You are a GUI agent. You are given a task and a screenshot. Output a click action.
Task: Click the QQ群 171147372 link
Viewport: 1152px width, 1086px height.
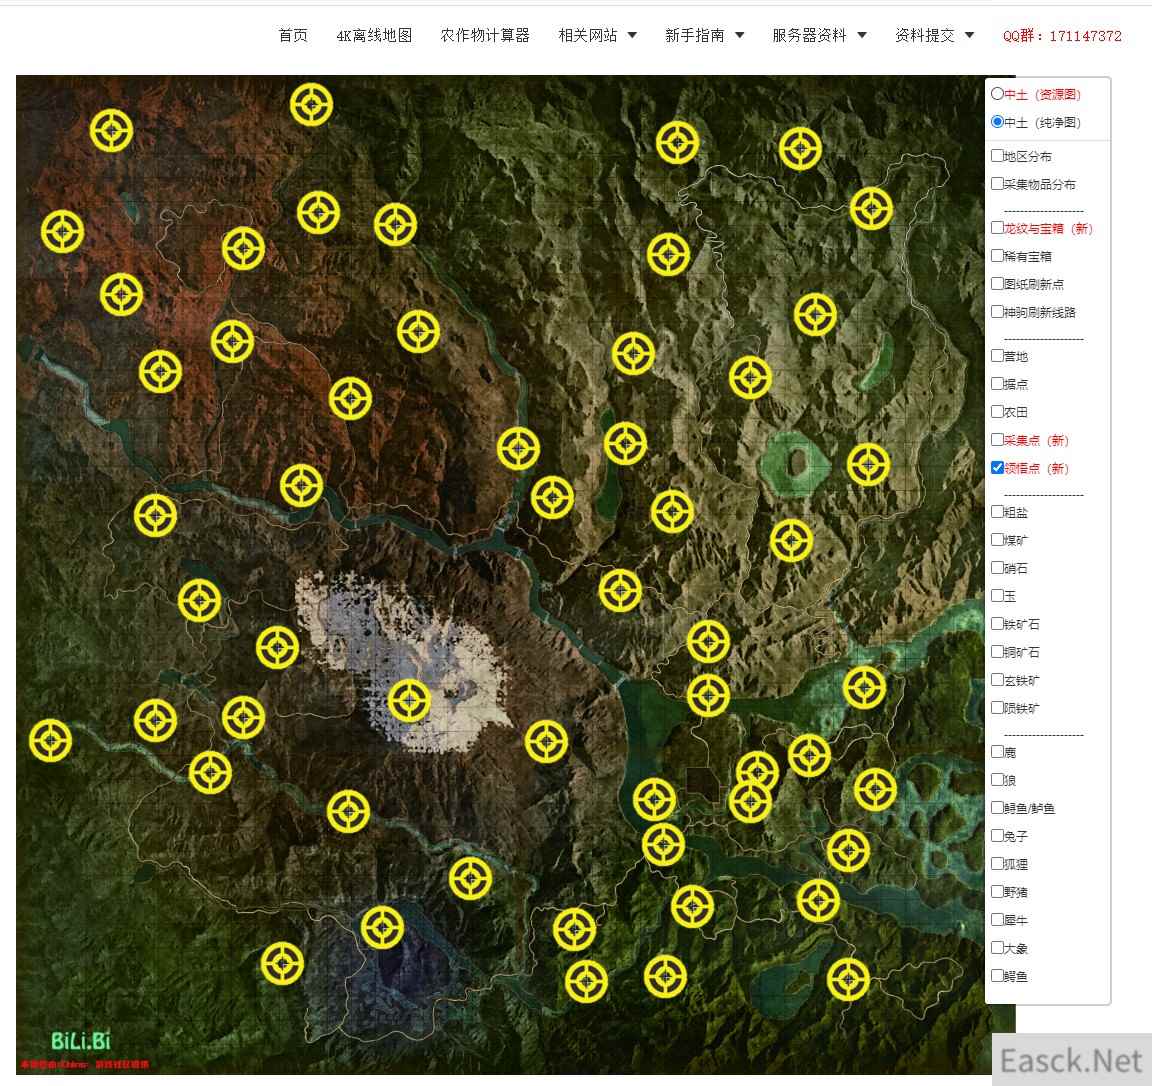click(x=1062, y=35)
